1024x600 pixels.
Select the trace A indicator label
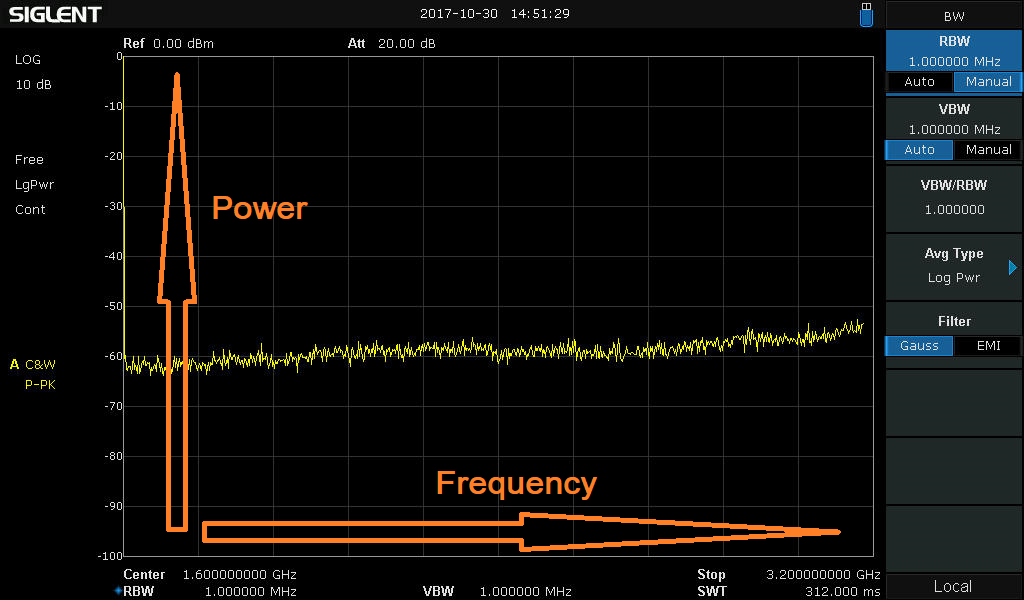15,364
